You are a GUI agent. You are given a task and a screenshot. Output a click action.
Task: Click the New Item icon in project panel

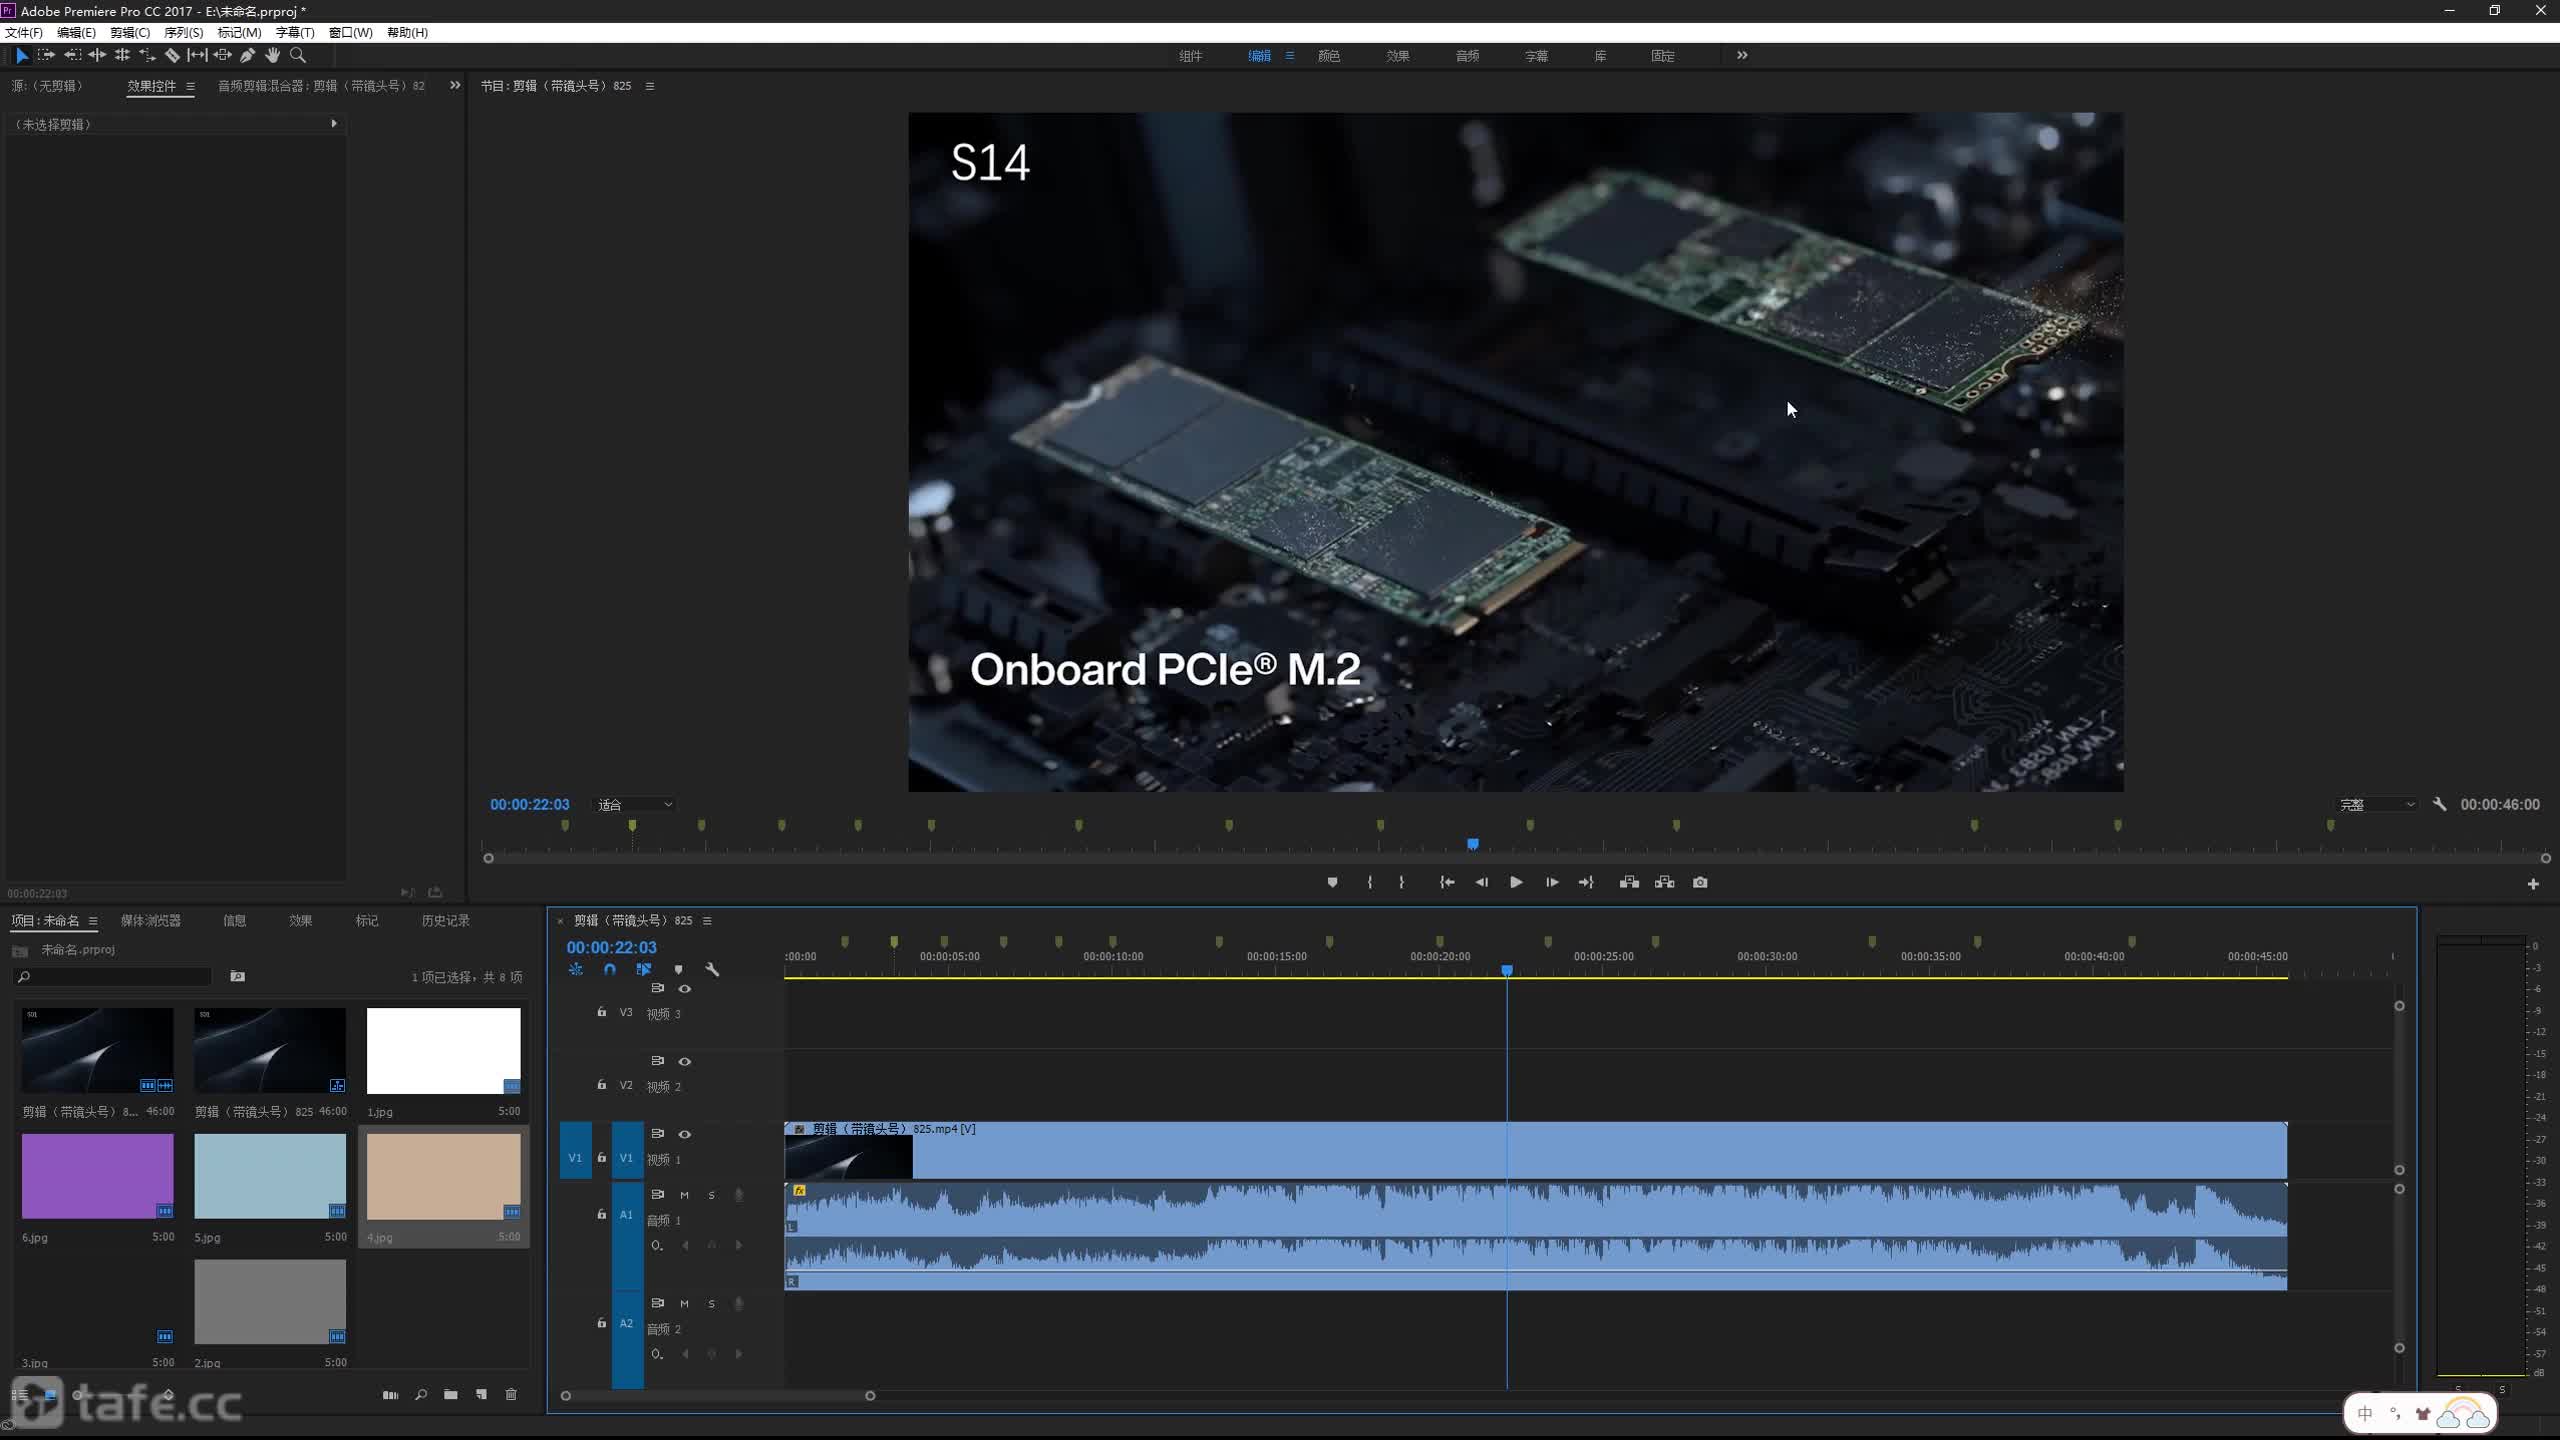[481, 1394]
